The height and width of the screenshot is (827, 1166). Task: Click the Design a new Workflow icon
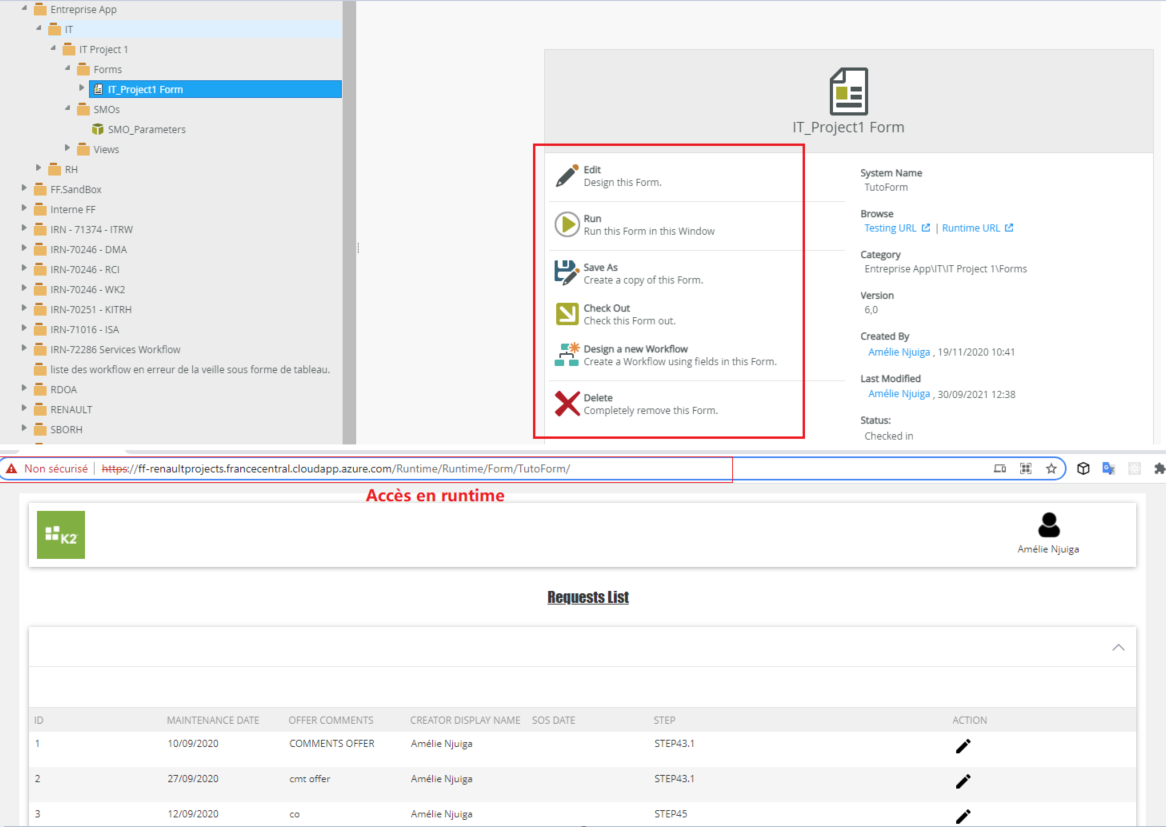click(x=567, y=354)
